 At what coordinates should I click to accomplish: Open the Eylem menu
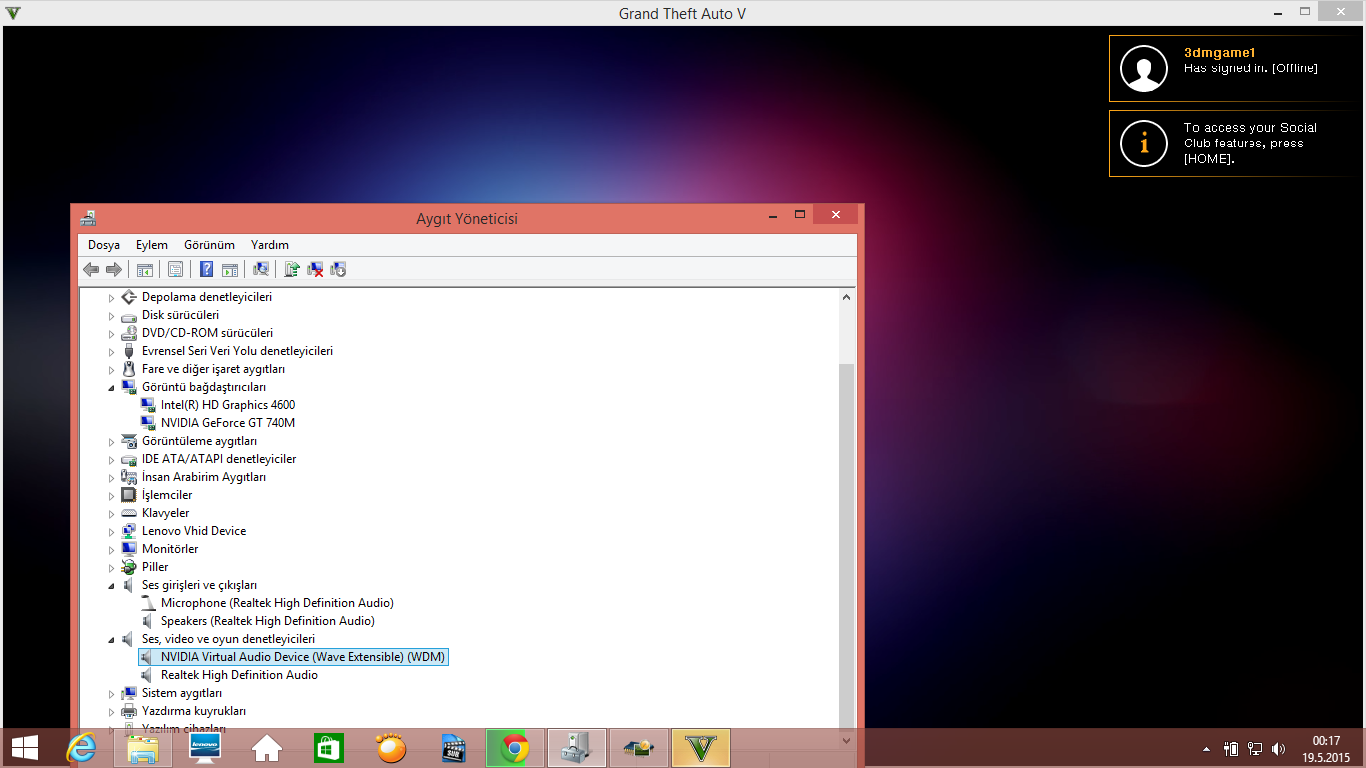pyautogui.click(x=152, y=245)
